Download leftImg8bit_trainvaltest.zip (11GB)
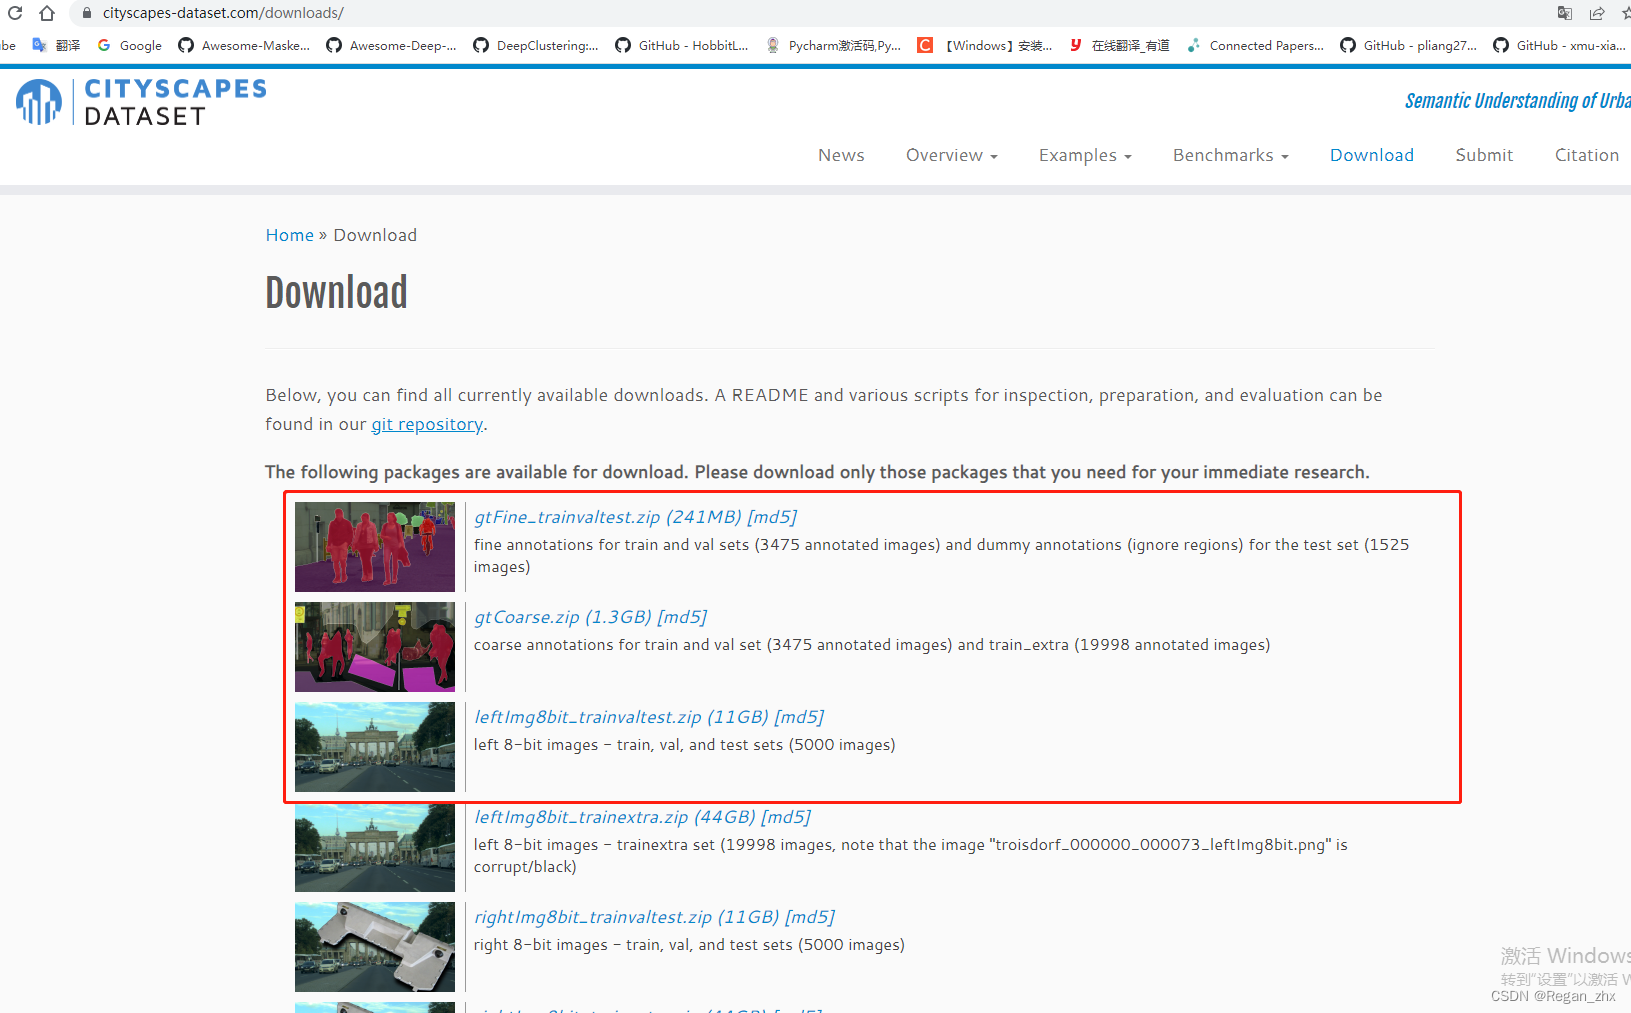Image resolution: width=1631 pixels, height=1013 pixels. tap(621, 717)
